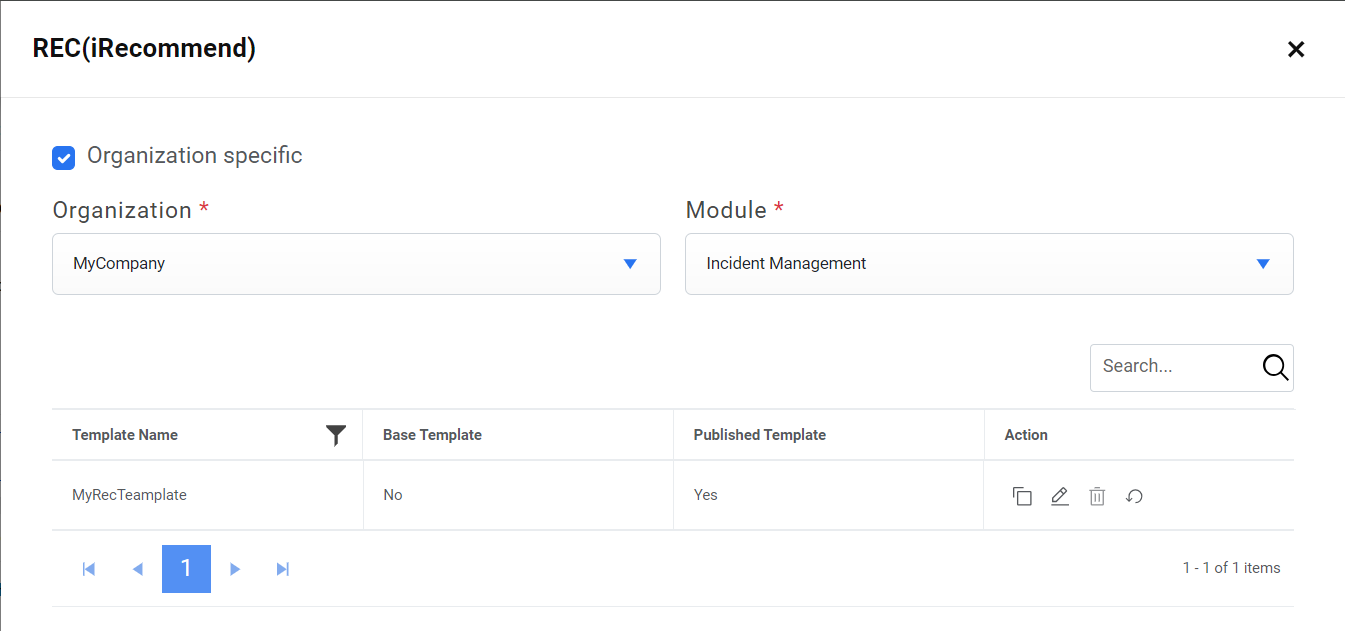Select page 1 in the pager

tap(186, 569)
